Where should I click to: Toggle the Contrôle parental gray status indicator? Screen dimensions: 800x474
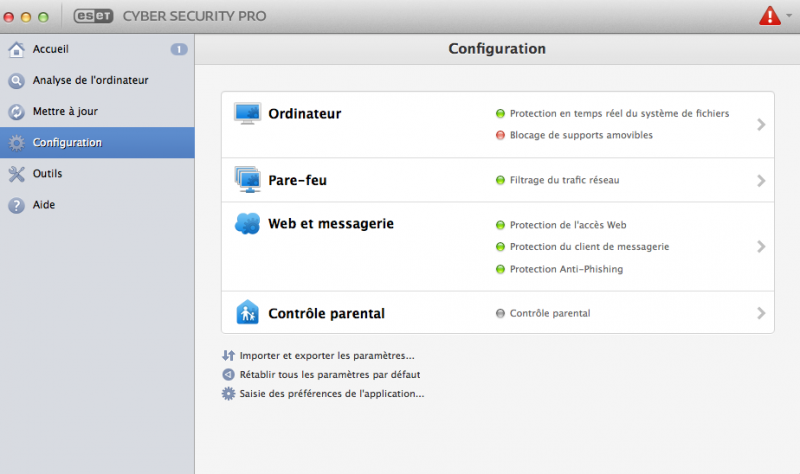[x=500, y=313]
